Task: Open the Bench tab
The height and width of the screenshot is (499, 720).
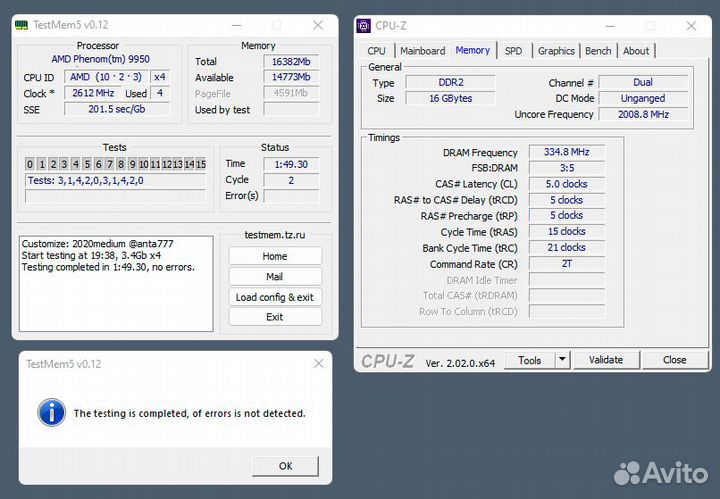Action: click(x=598, y=51)
